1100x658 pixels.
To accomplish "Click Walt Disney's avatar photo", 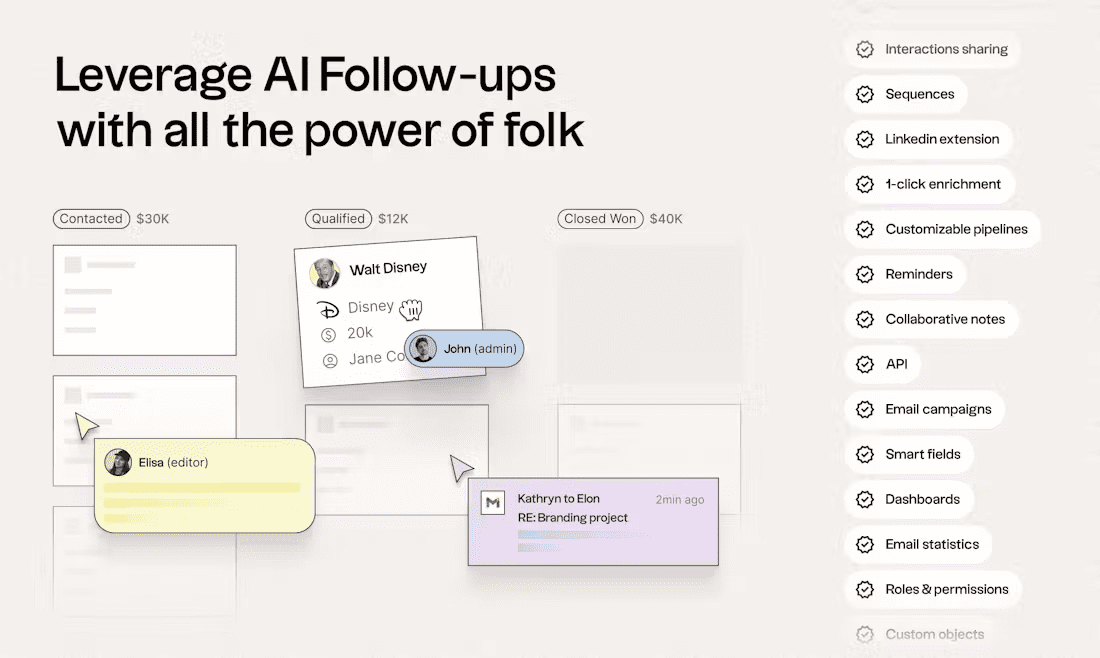I will pos(325,274).
